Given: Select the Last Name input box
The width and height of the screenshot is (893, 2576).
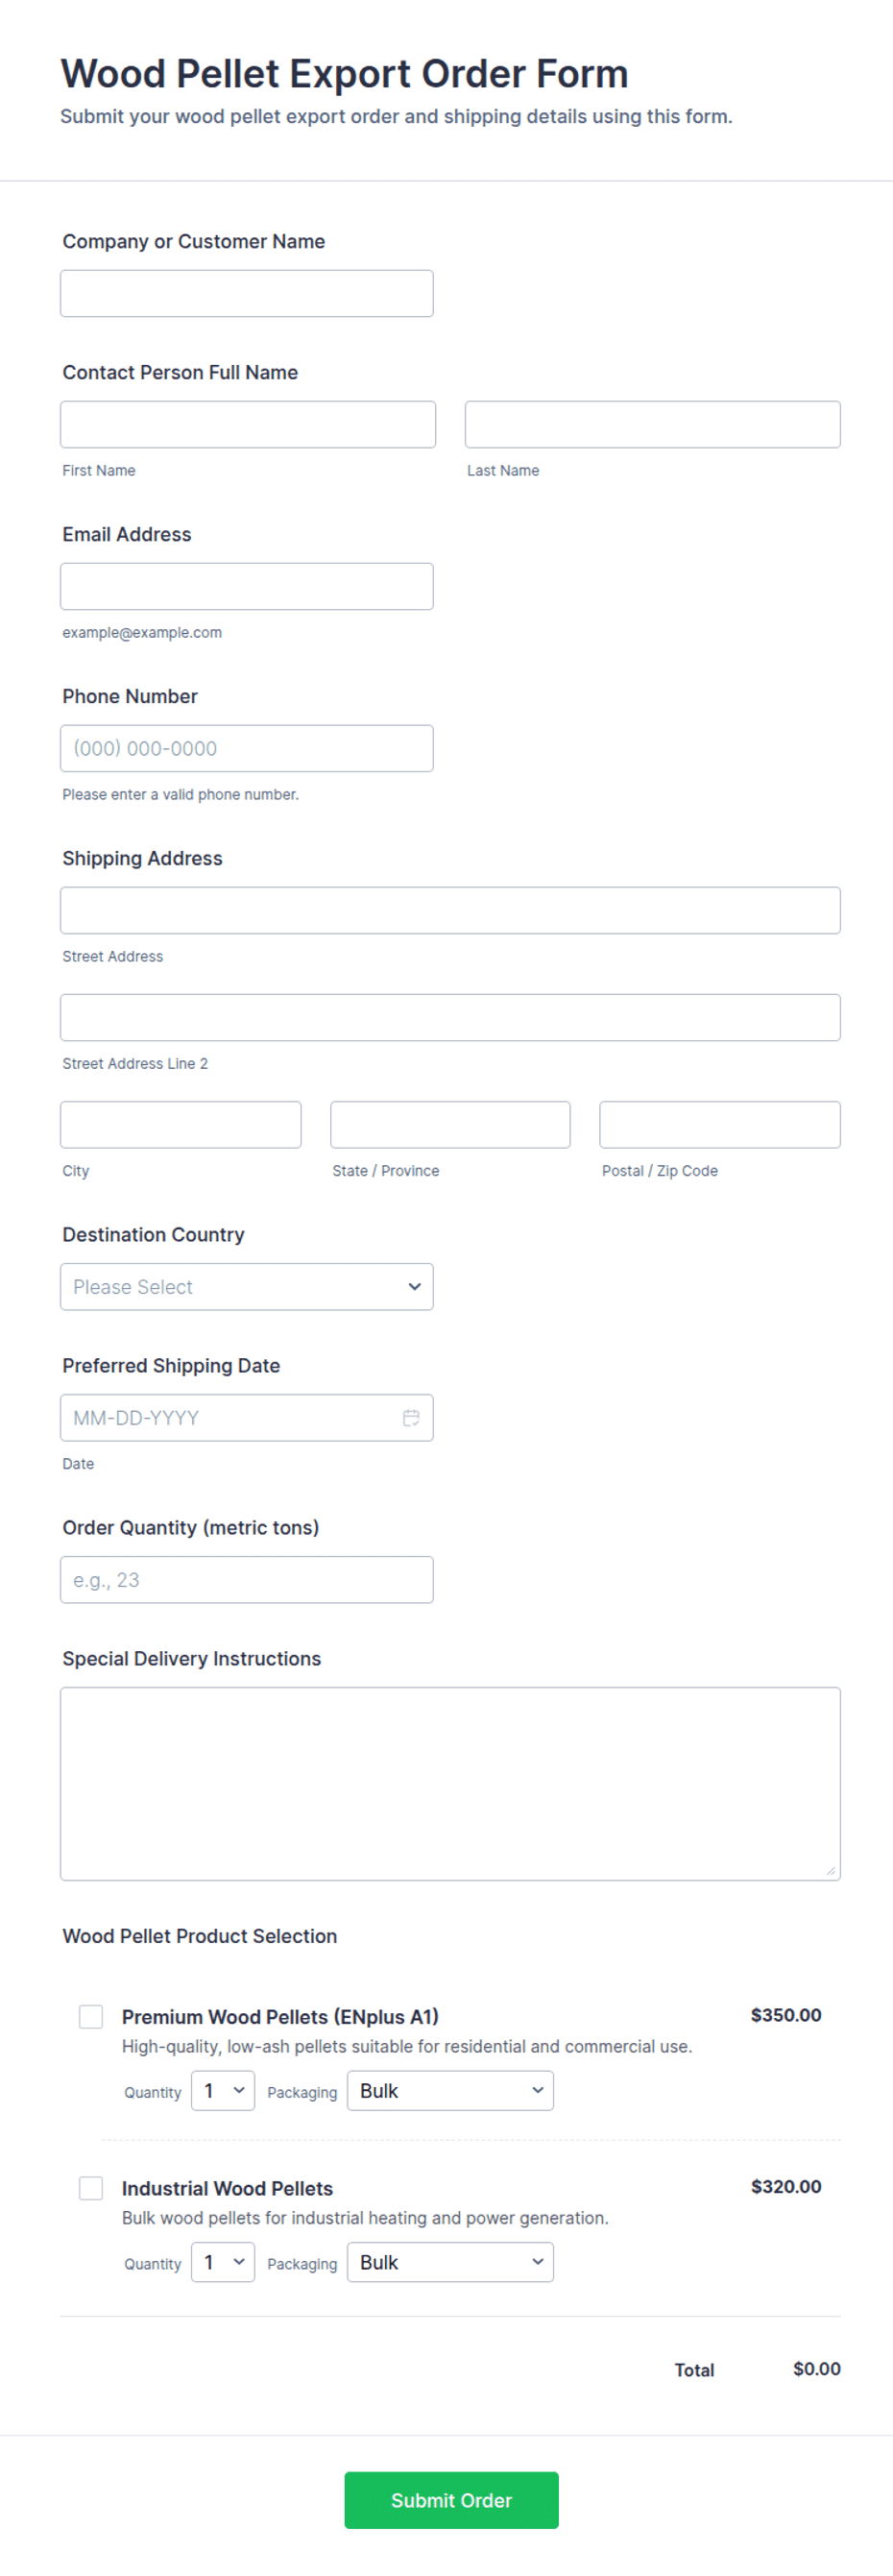Looking at the screenshot, I should (x=652, y=424).
